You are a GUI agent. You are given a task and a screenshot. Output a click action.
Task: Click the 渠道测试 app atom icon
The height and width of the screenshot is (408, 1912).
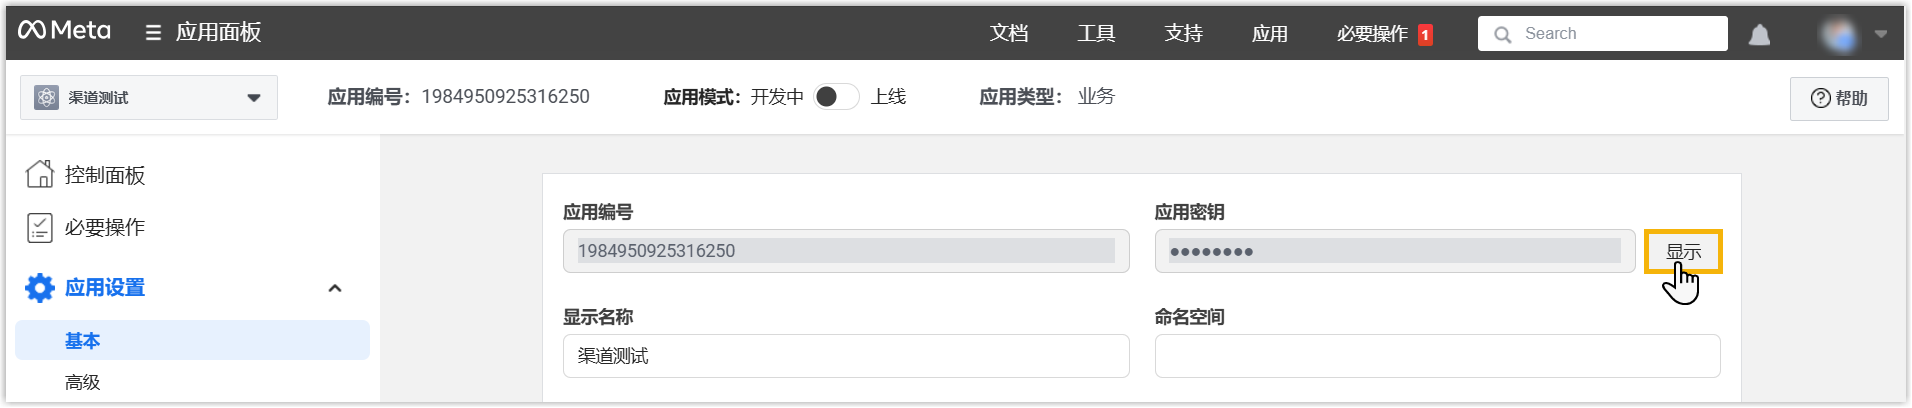46,97
